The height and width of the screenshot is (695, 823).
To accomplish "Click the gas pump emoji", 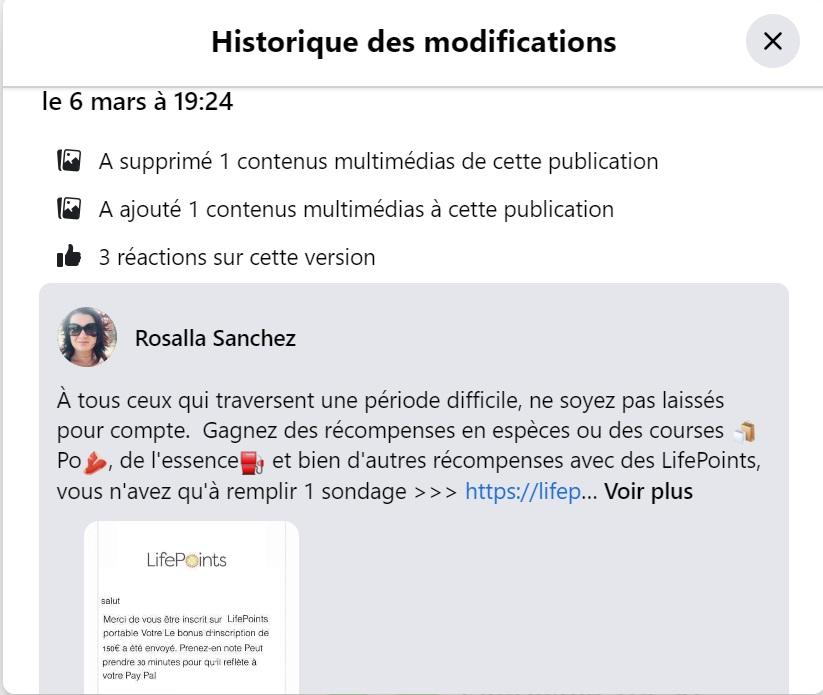I will (252, 462).
